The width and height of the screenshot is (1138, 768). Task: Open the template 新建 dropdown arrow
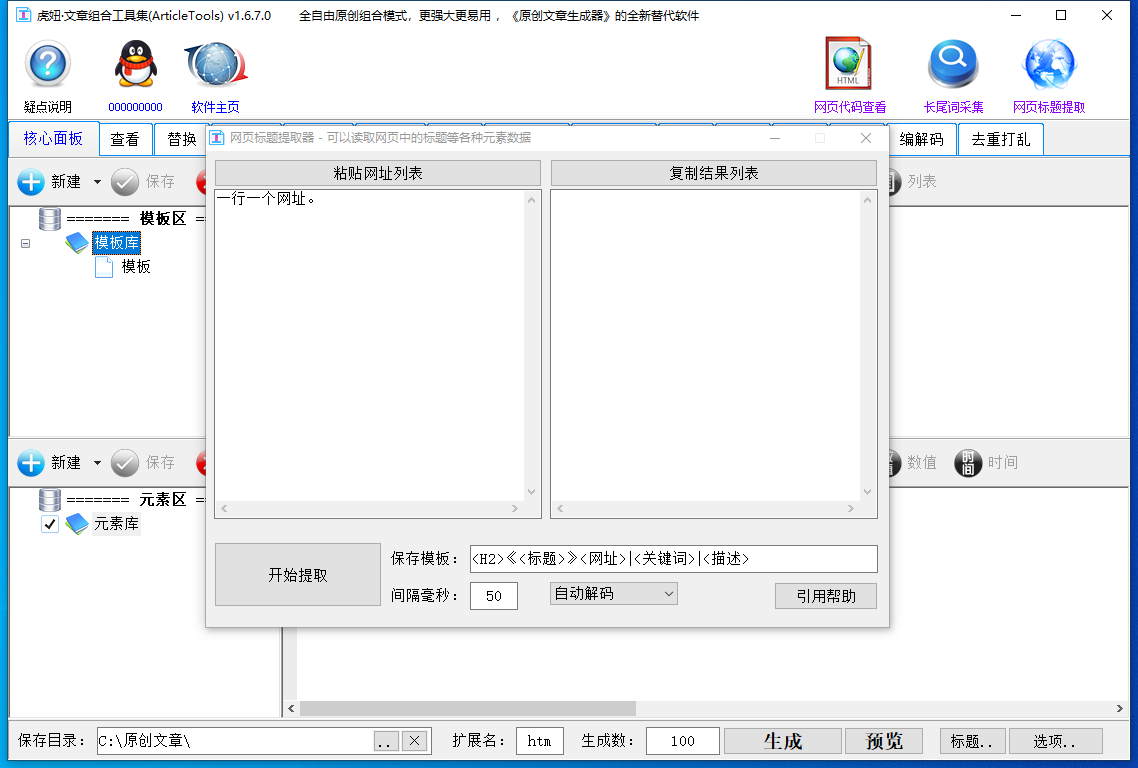coord(97,182)
